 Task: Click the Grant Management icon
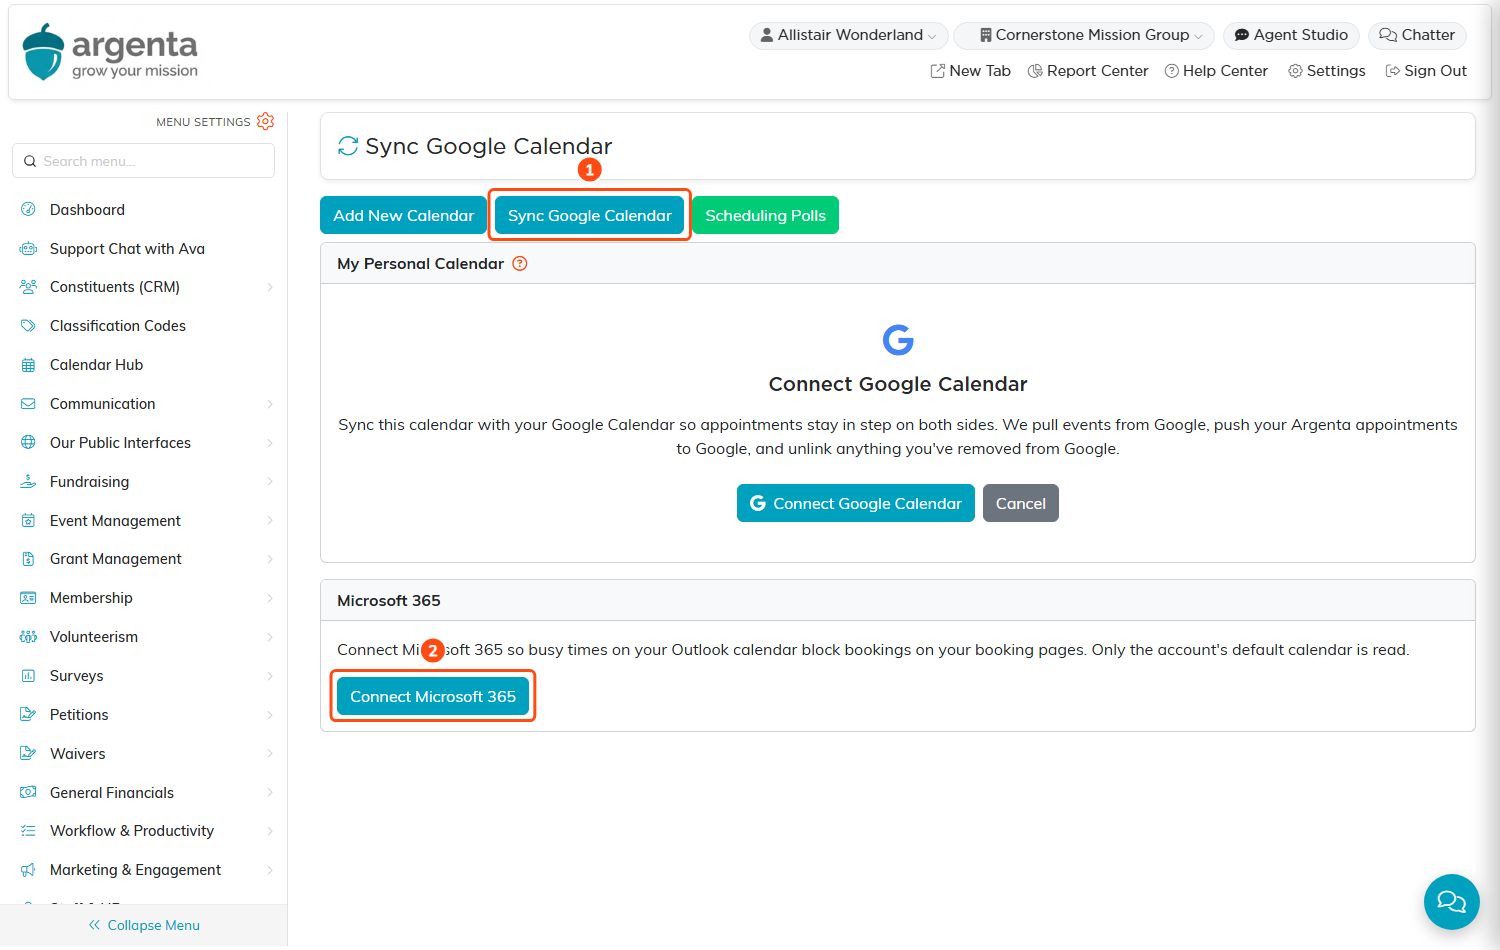point(28,559)
